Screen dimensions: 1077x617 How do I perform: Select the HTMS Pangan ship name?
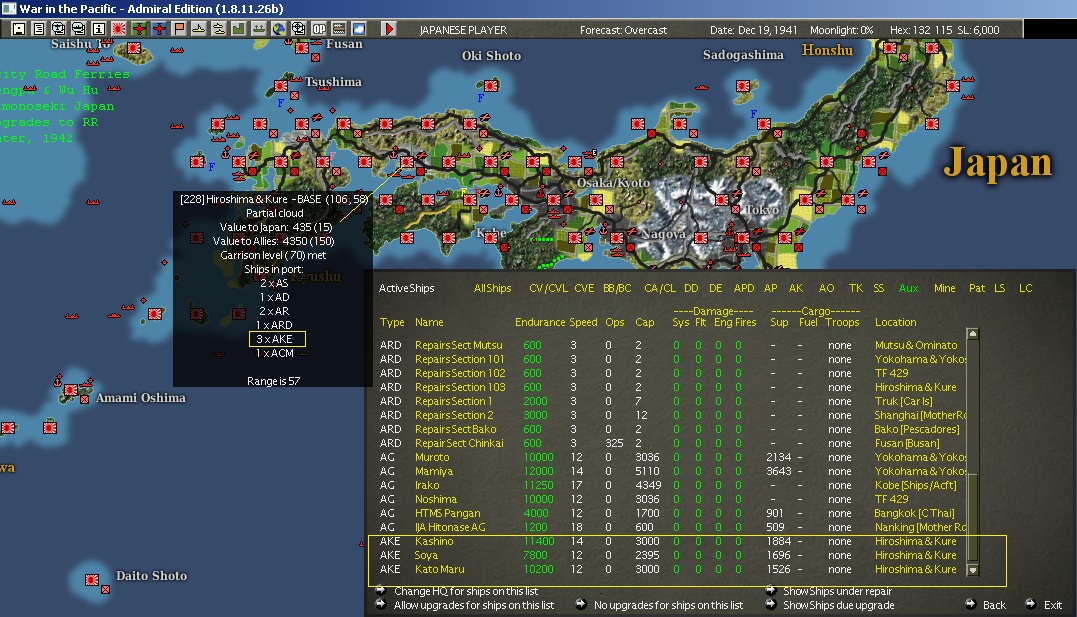[448, 513]
